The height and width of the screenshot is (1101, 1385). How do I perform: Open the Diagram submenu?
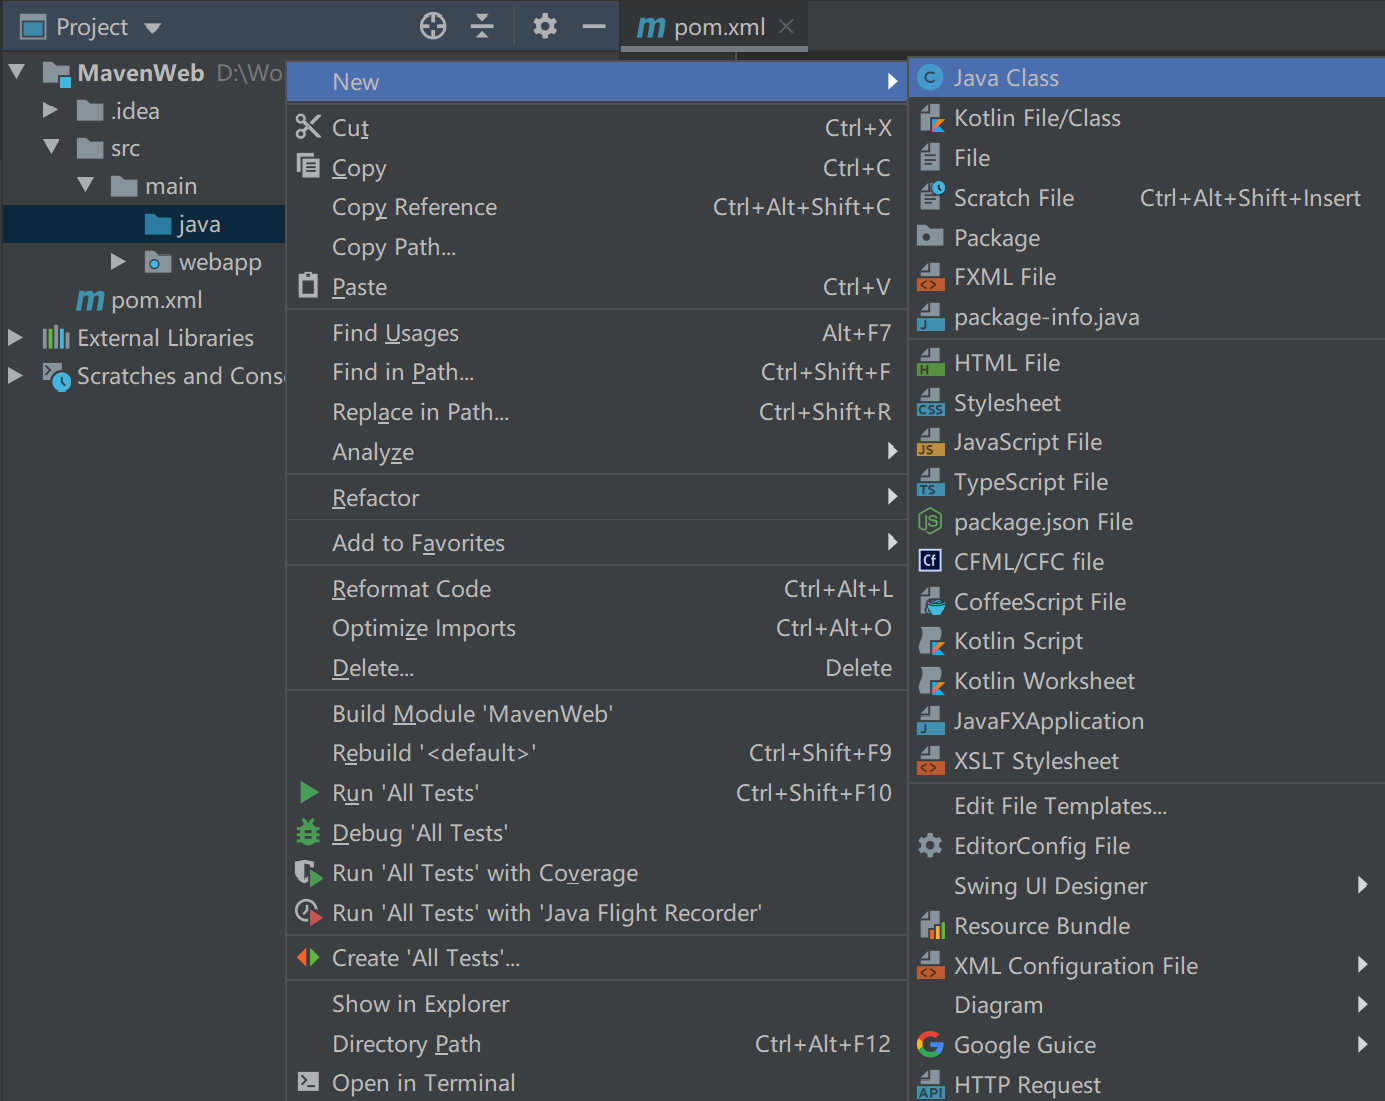[1147, 1005]
